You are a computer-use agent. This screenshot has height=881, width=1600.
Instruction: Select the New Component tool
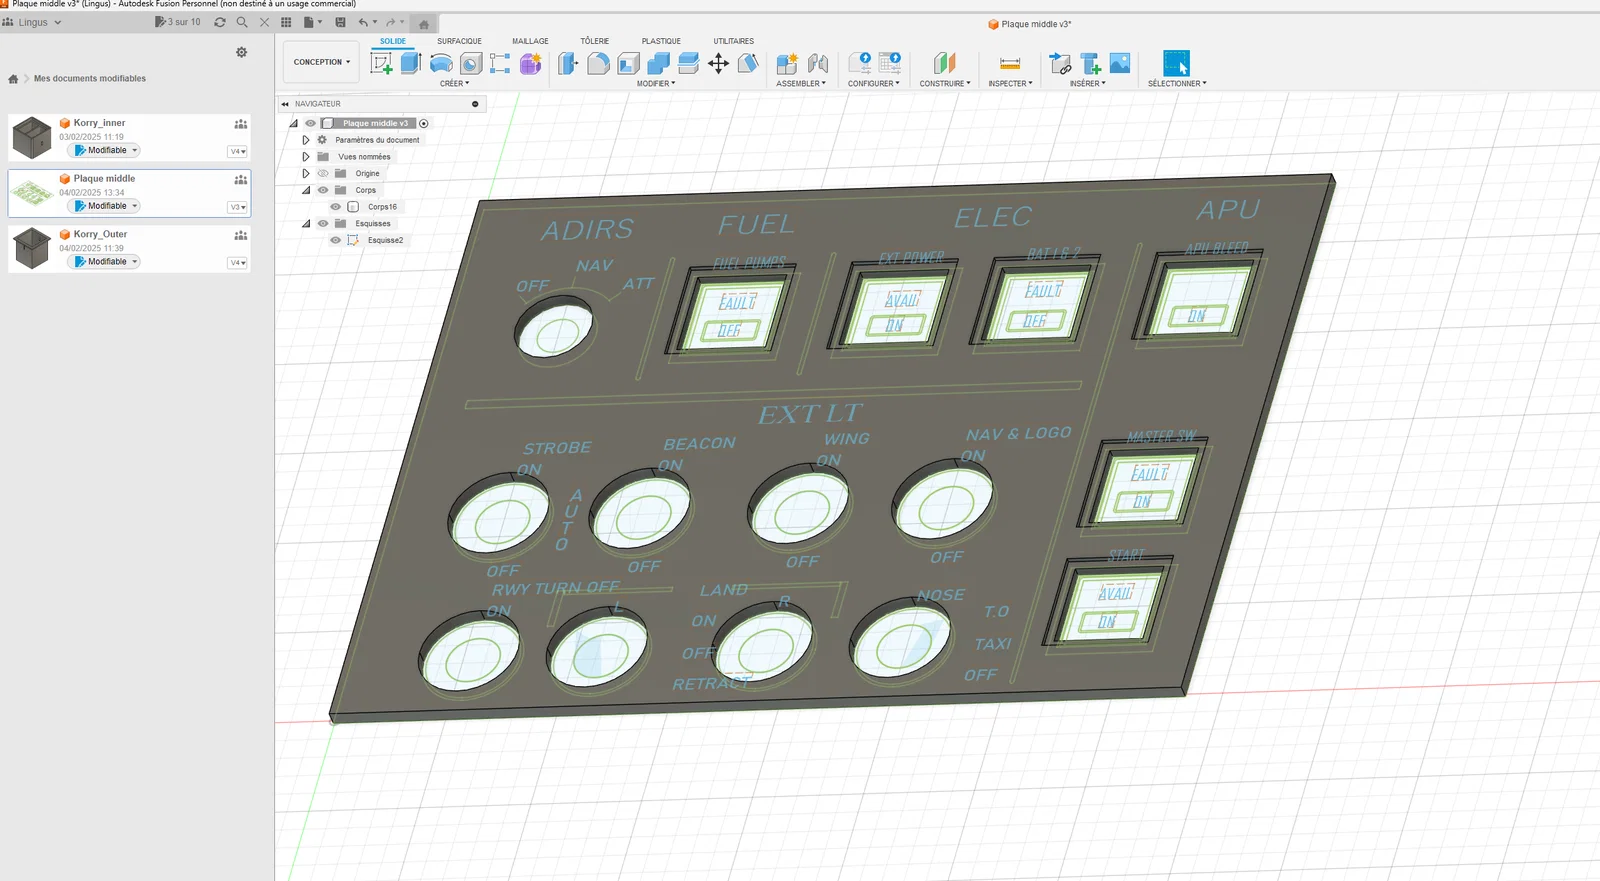click(787, 64)
